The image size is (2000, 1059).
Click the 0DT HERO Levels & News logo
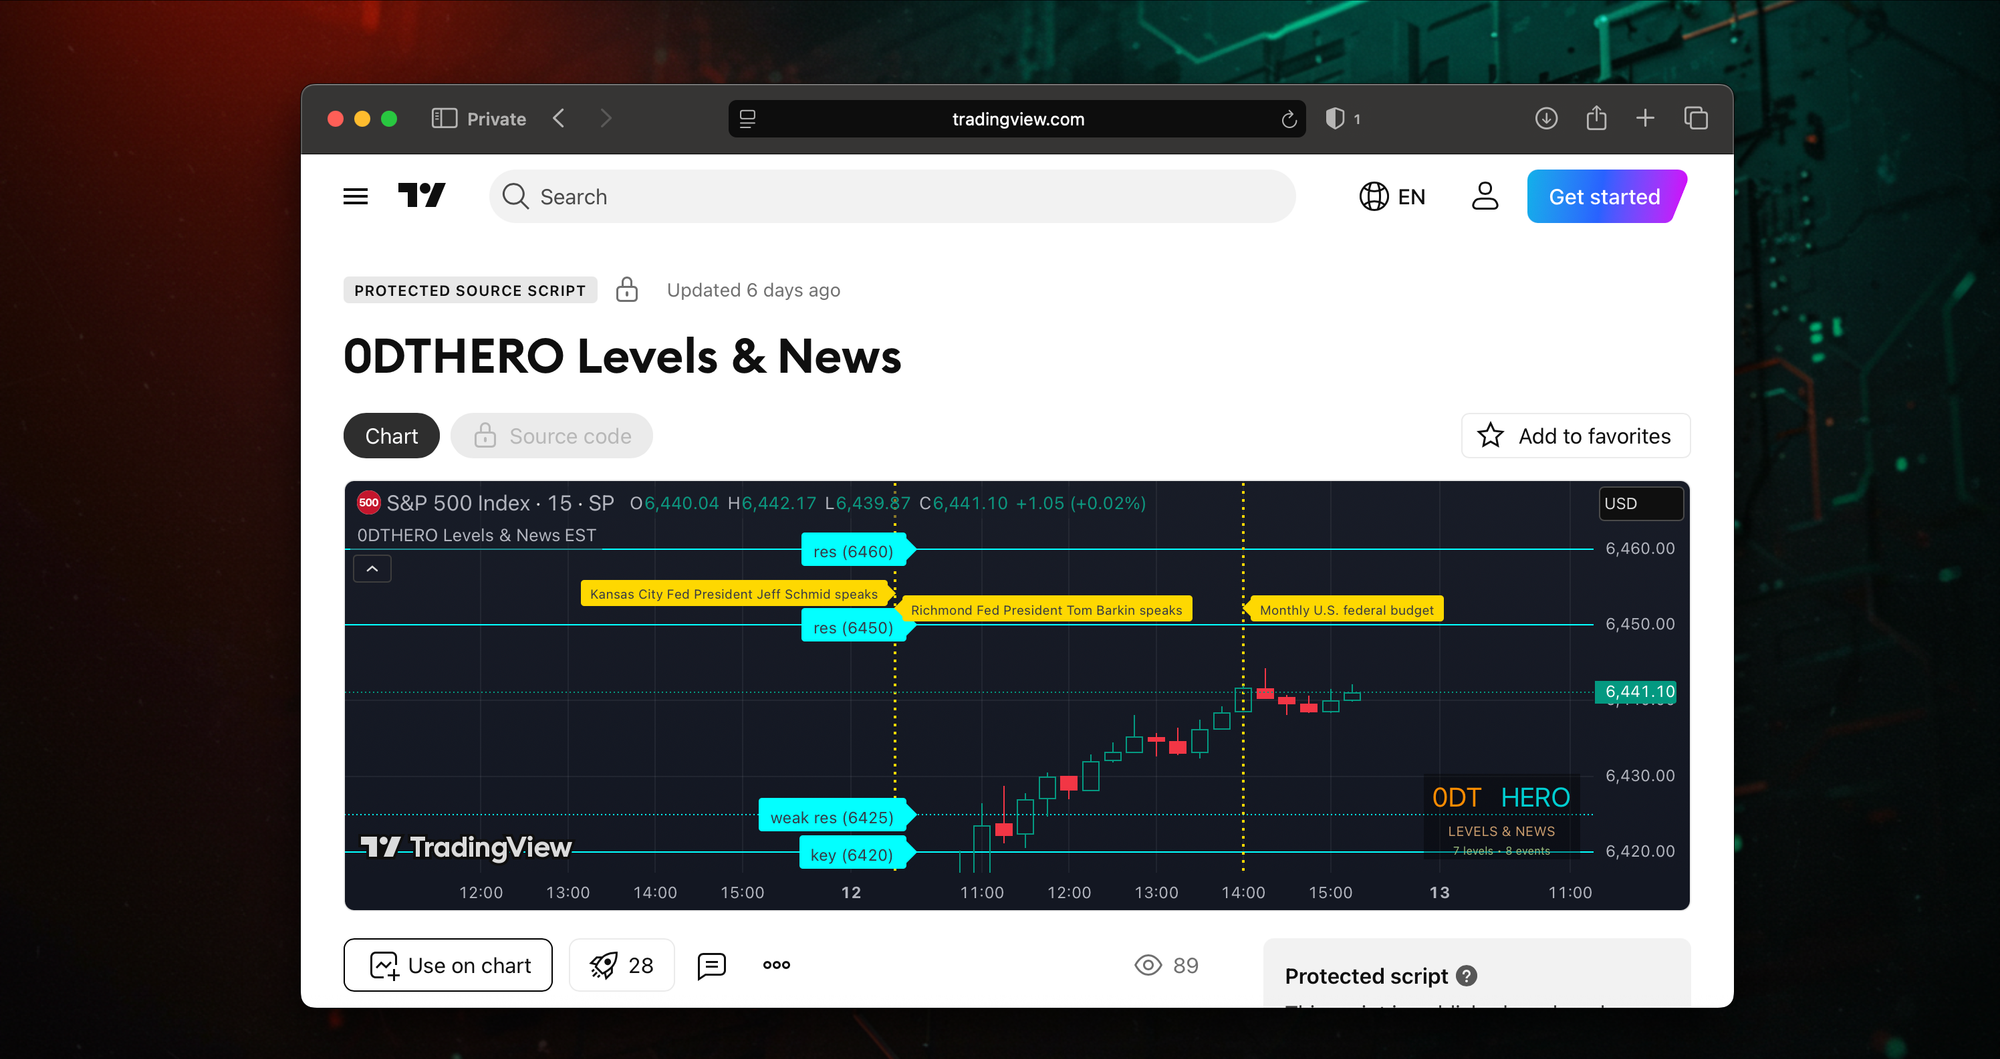coord(1501,817)
